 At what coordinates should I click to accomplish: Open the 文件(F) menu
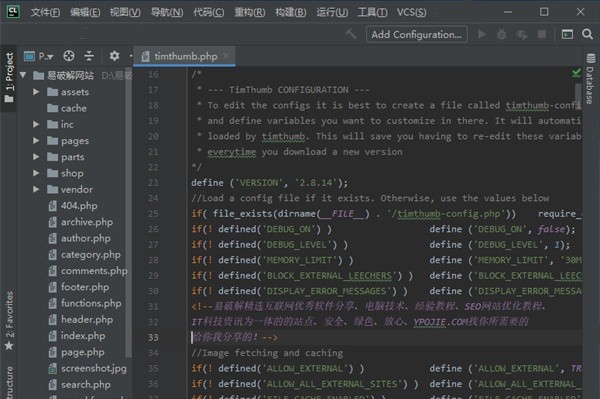pyautogui.click(x=45, y=12)
